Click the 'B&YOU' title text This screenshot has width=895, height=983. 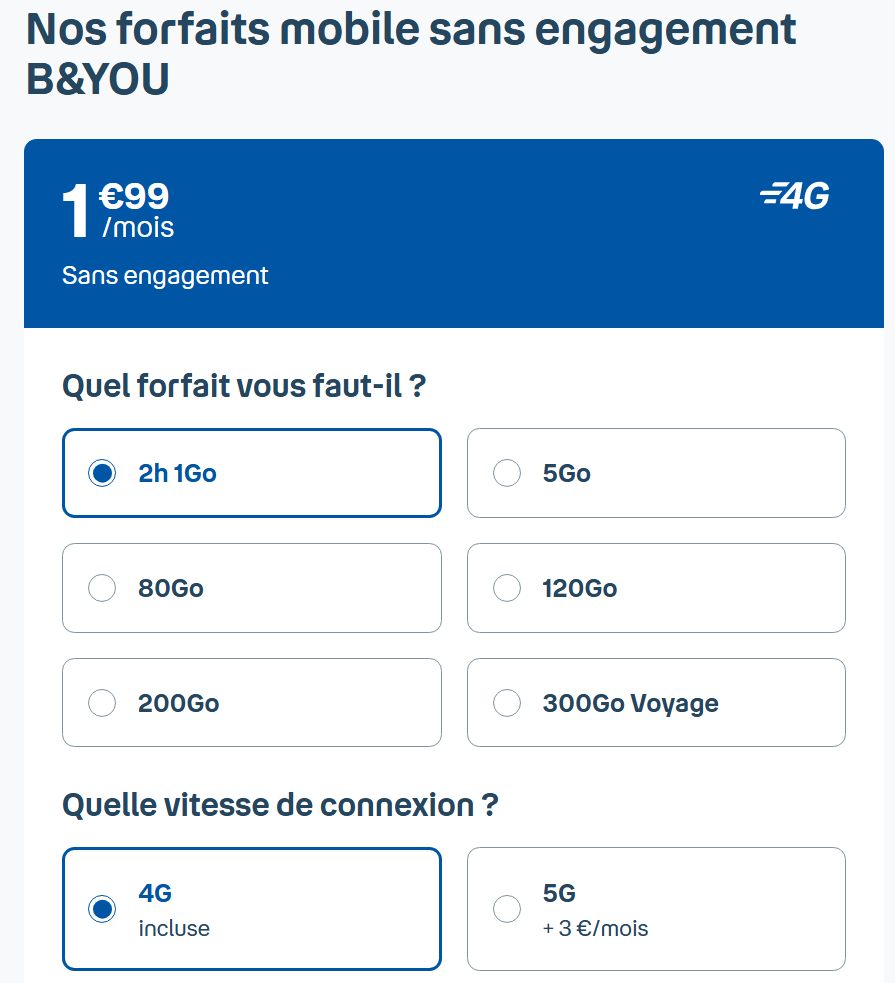[x=97, y=80]
